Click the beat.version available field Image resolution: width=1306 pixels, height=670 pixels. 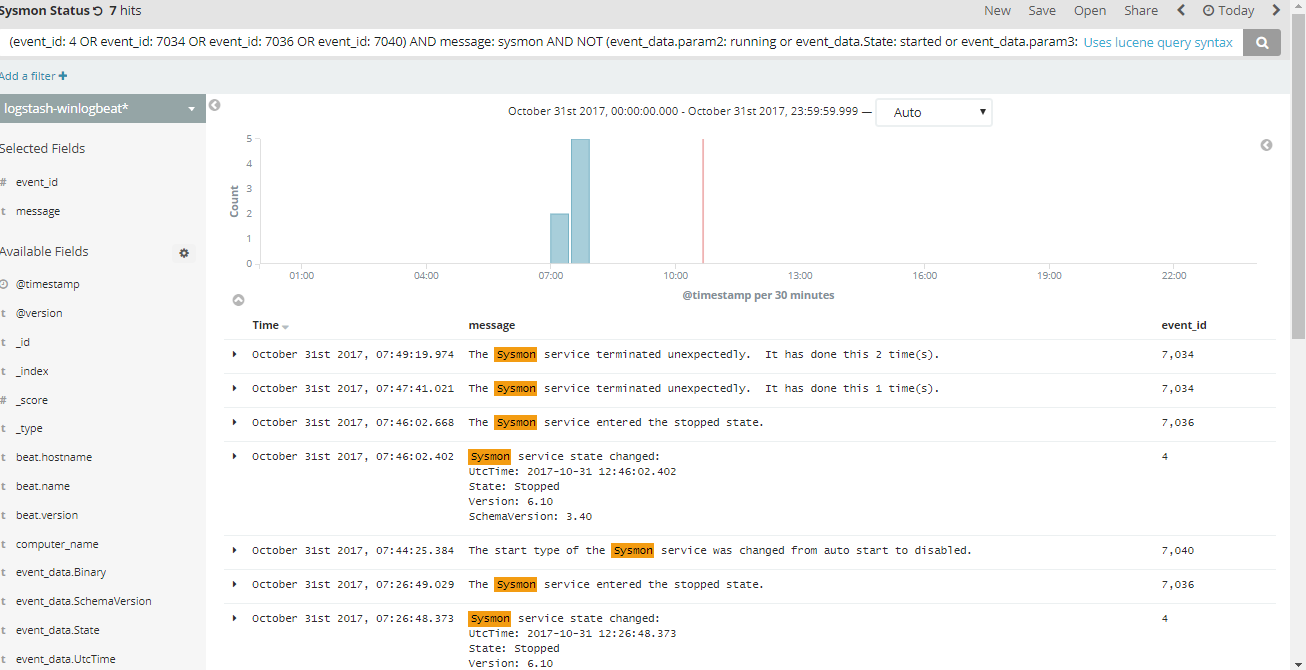tap(47, 515)
